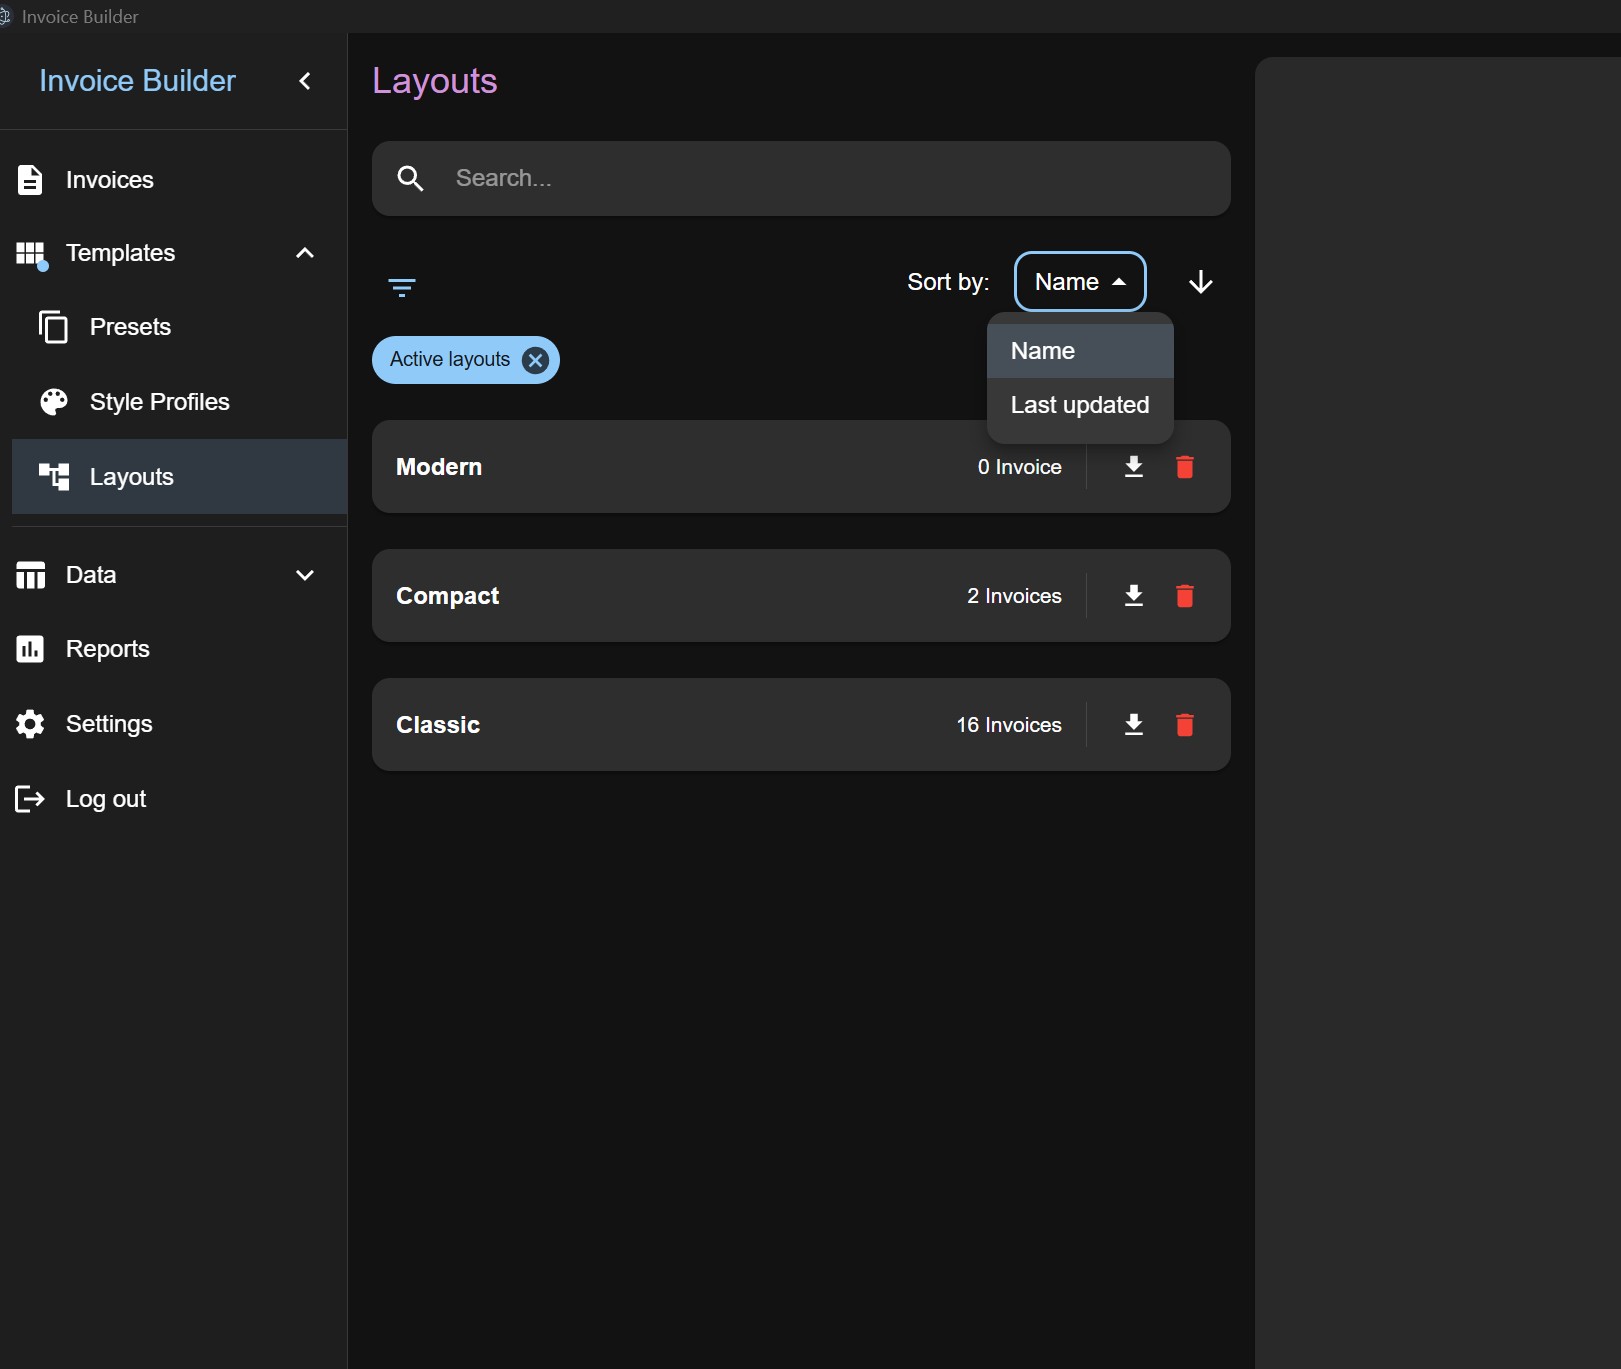Click the Reports chart icon
This screenshot has width=1621, height=1369.
30,649
